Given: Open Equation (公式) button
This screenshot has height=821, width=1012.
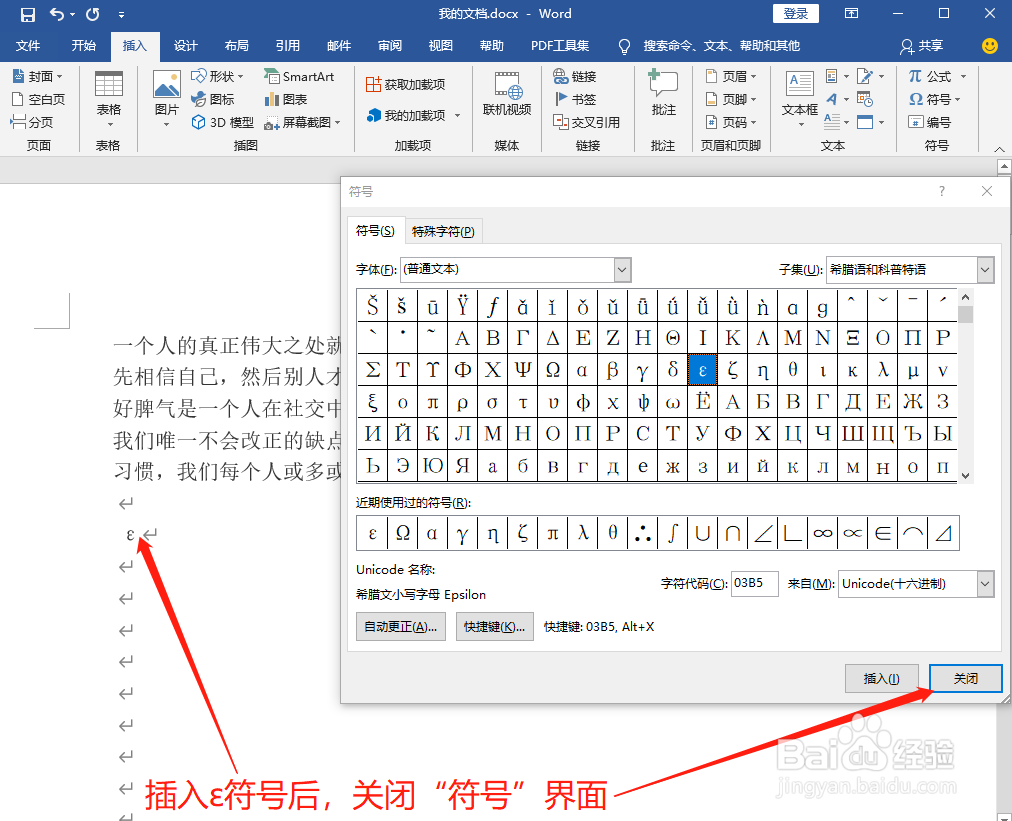Looking at the screenshot, I should click(x=929, y=76).
